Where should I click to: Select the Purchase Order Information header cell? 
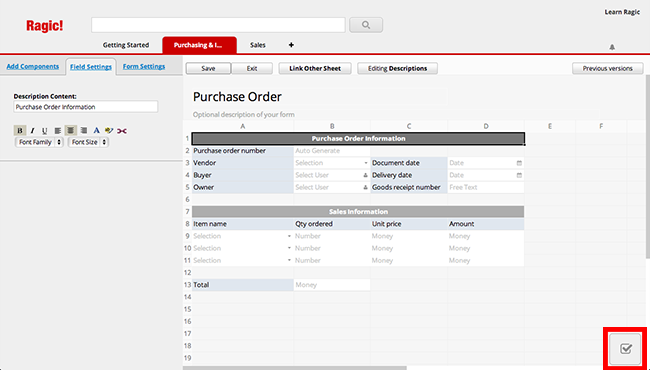tap(358, 139)
